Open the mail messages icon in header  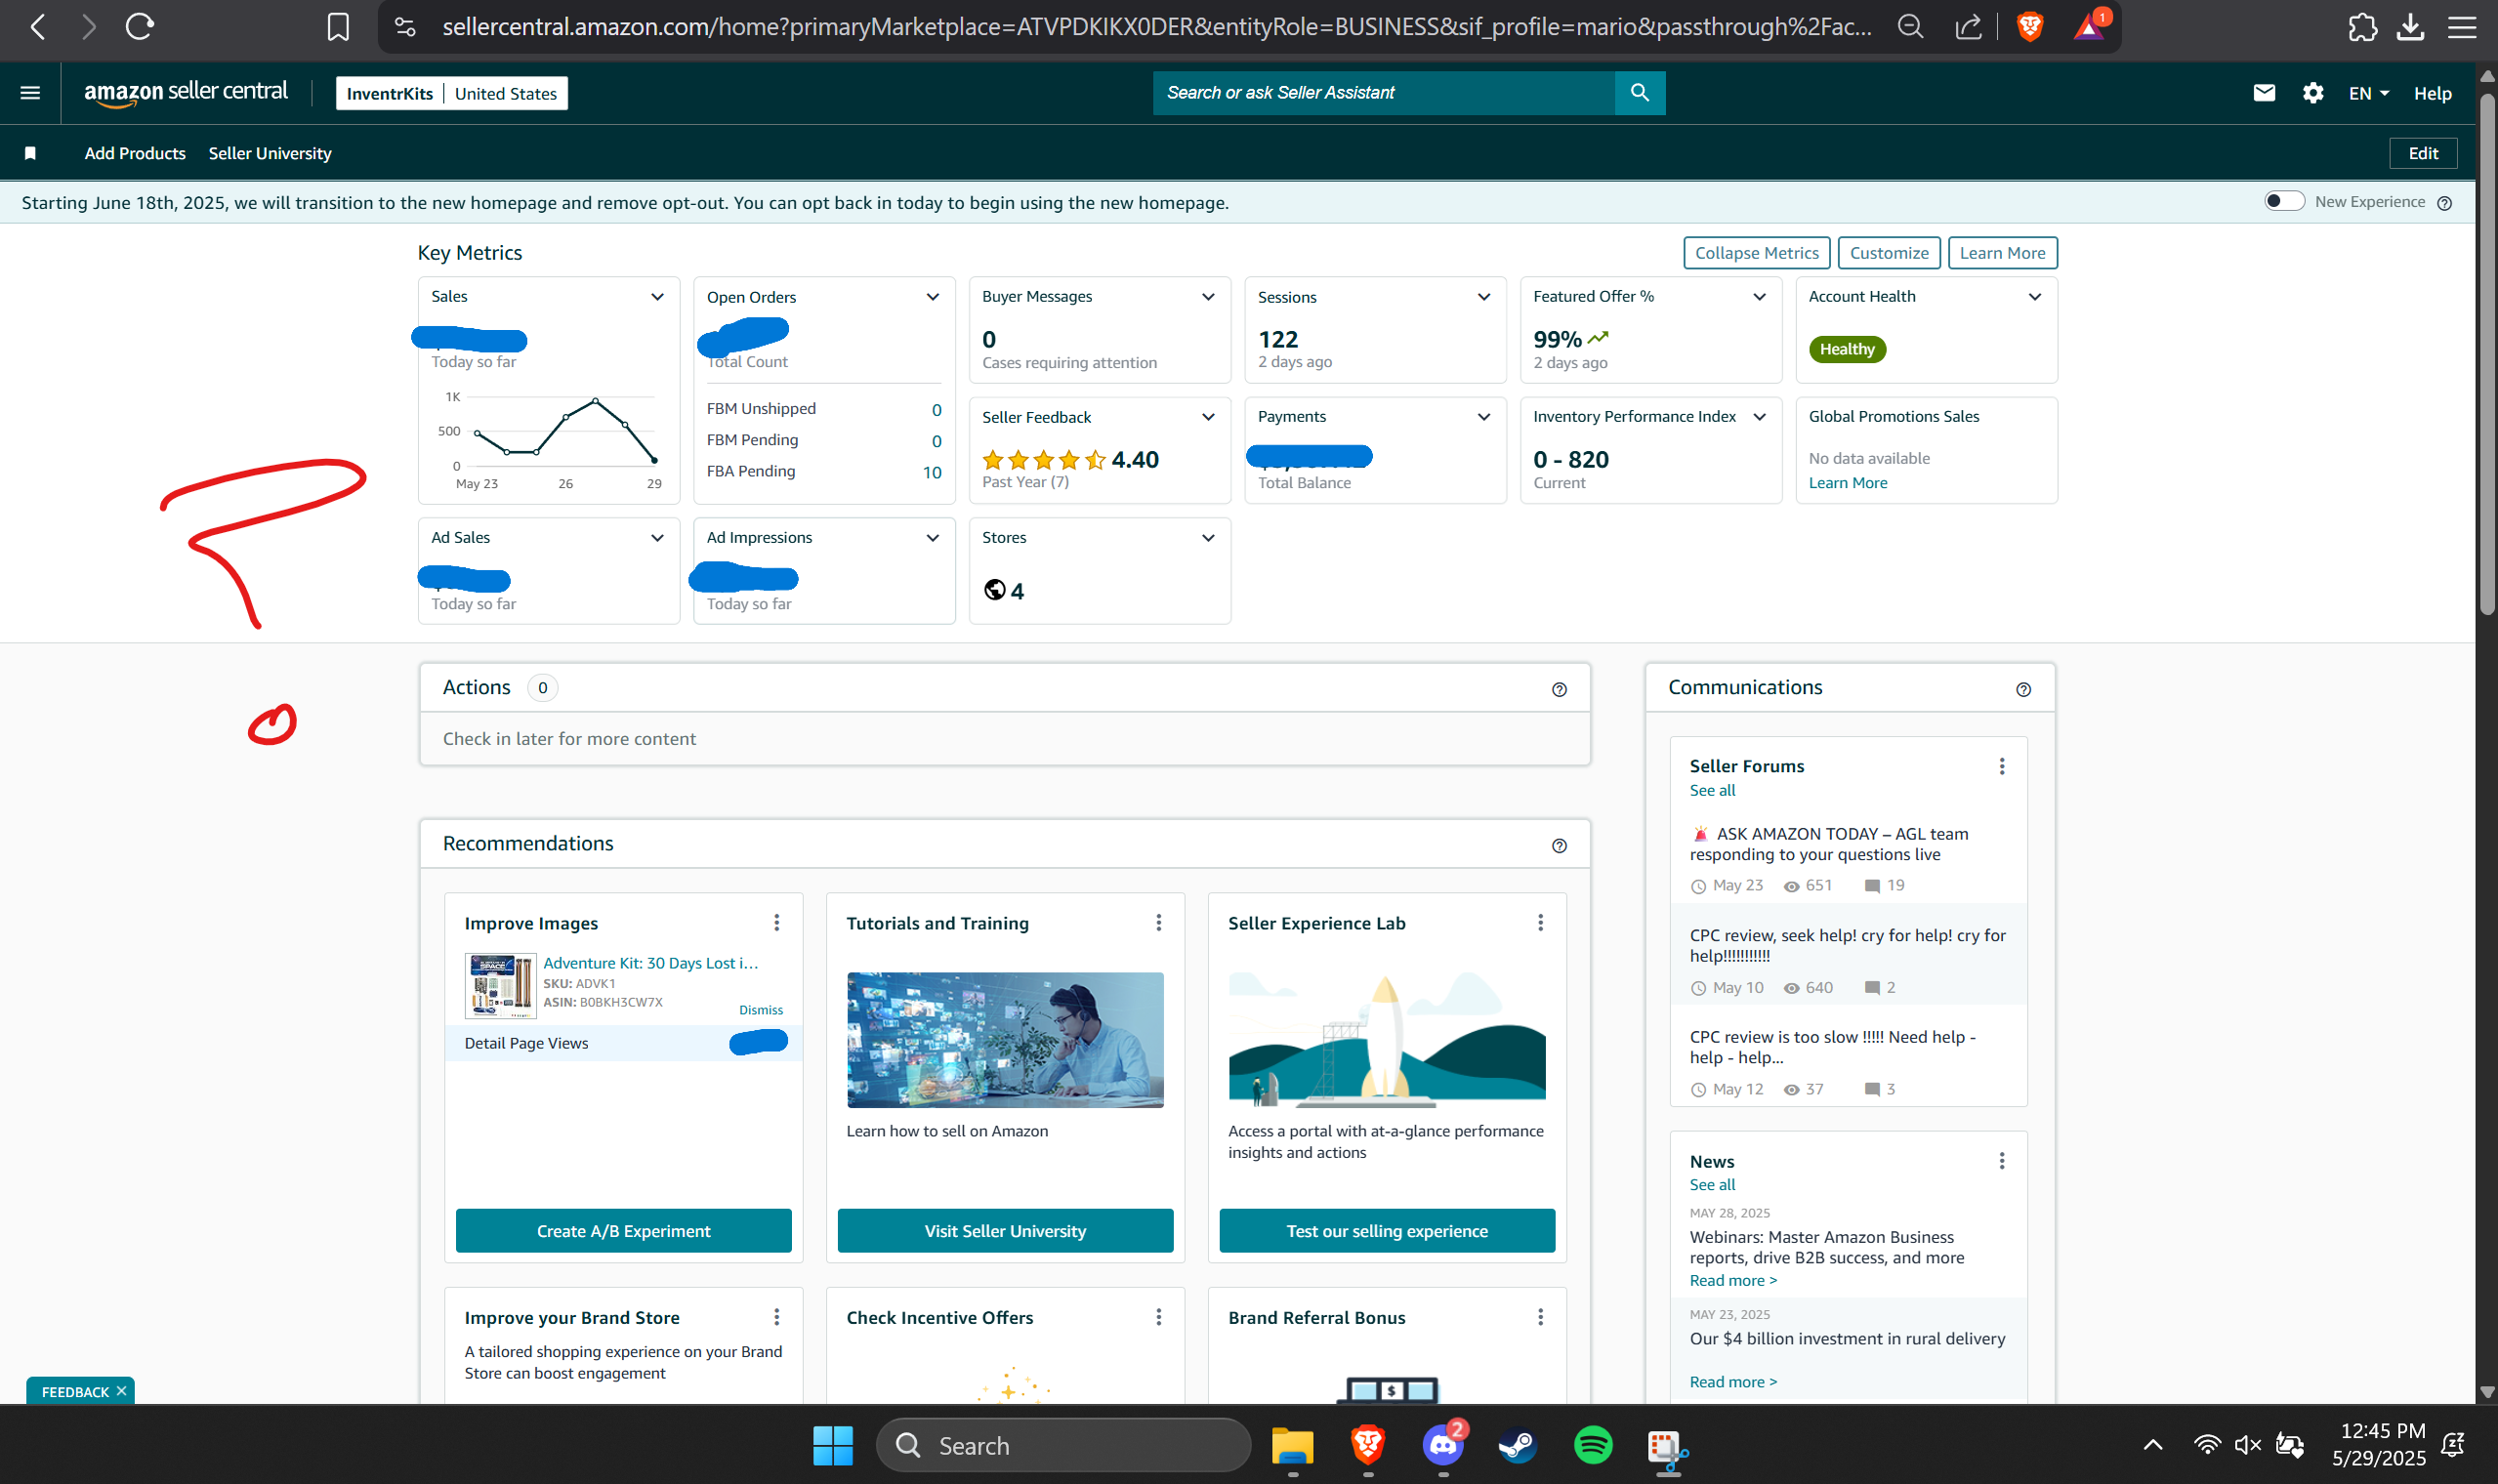tap(2264, 93)
